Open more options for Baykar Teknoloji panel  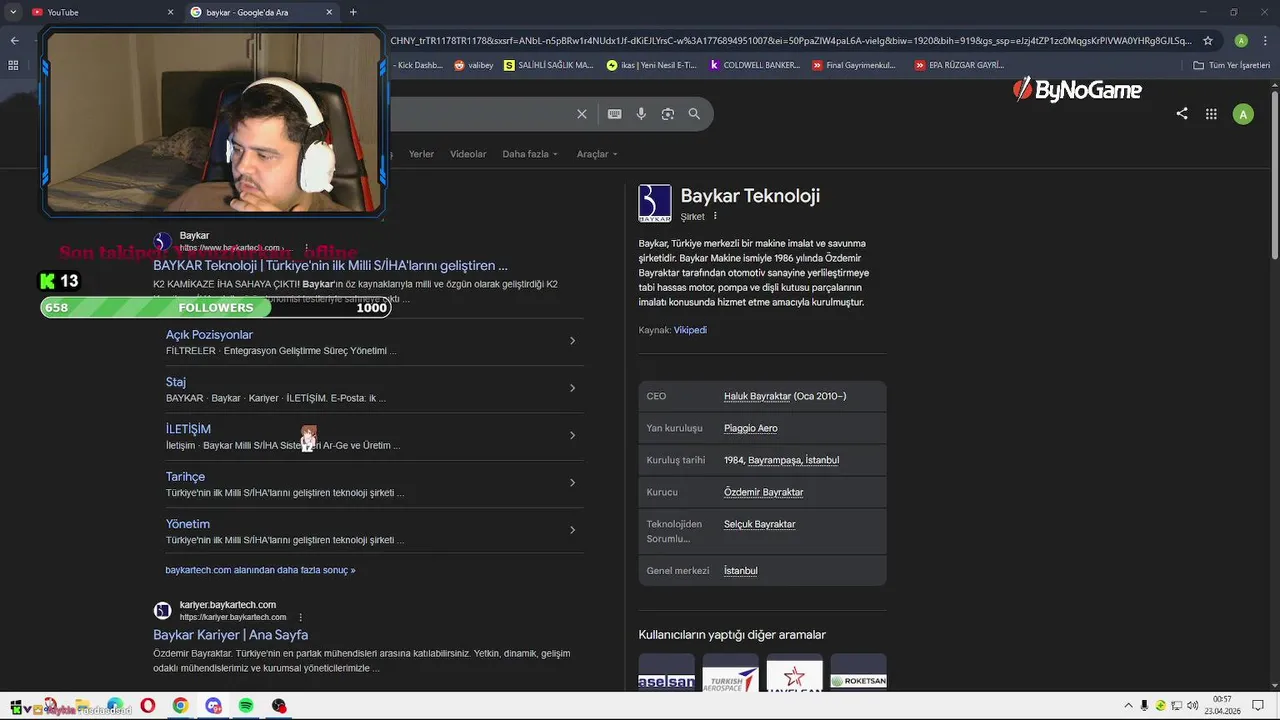click(x=715, y=216)
